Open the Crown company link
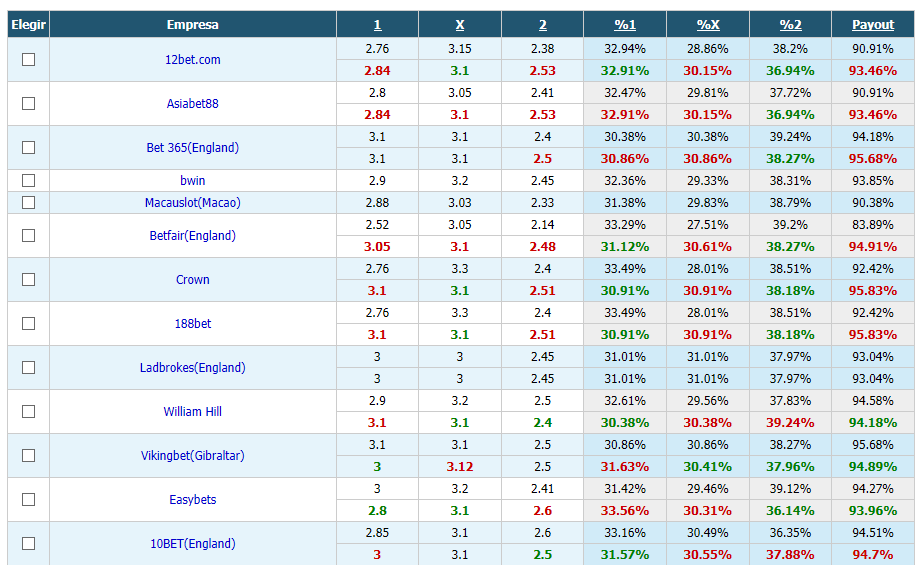The height and width of the screenshot is (565, 921). click(x=193, y=280)
